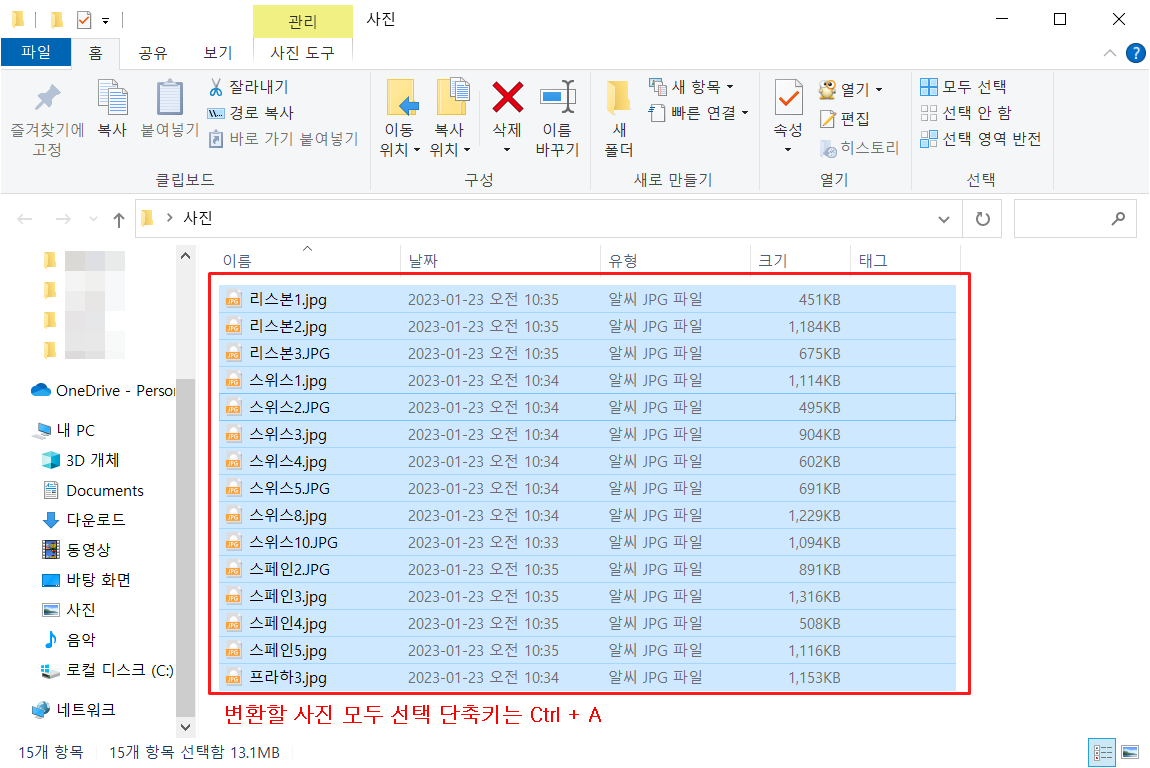
Task: Go back with the left arrow
Action: [x=25, y=219]
